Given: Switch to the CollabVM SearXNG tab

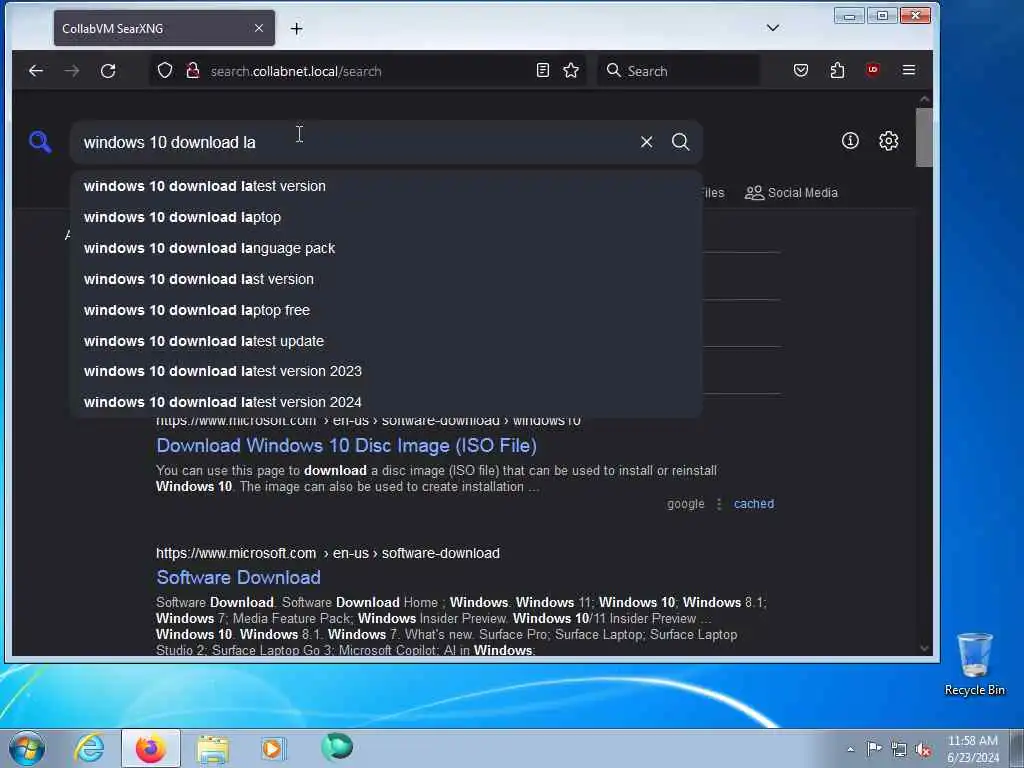Looking at the screenshot, I should (165, 28).
